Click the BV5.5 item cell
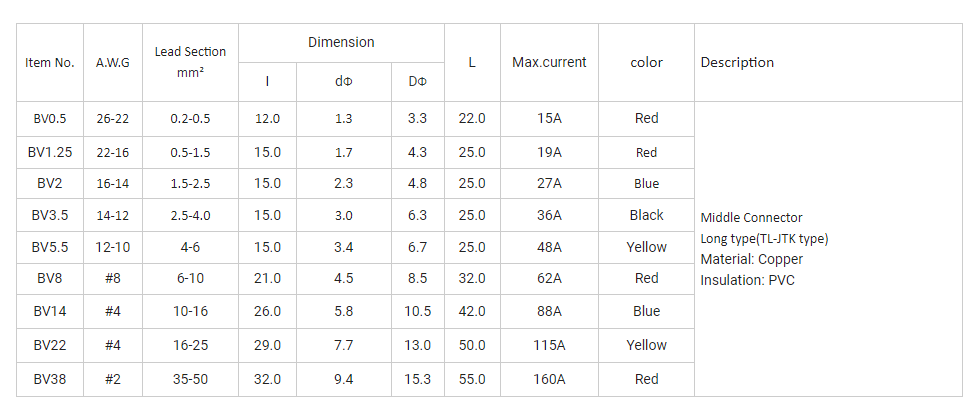This screenshot has width=973, height=413. point(50,247)
